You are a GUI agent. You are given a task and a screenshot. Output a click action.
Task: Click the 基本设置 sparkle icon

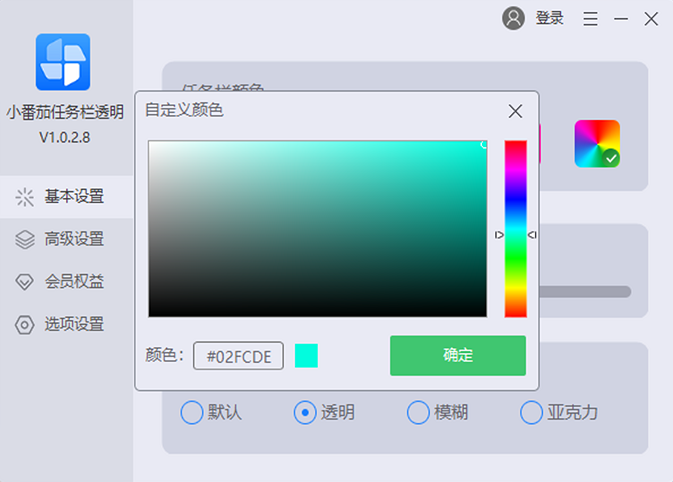point(24,197)
